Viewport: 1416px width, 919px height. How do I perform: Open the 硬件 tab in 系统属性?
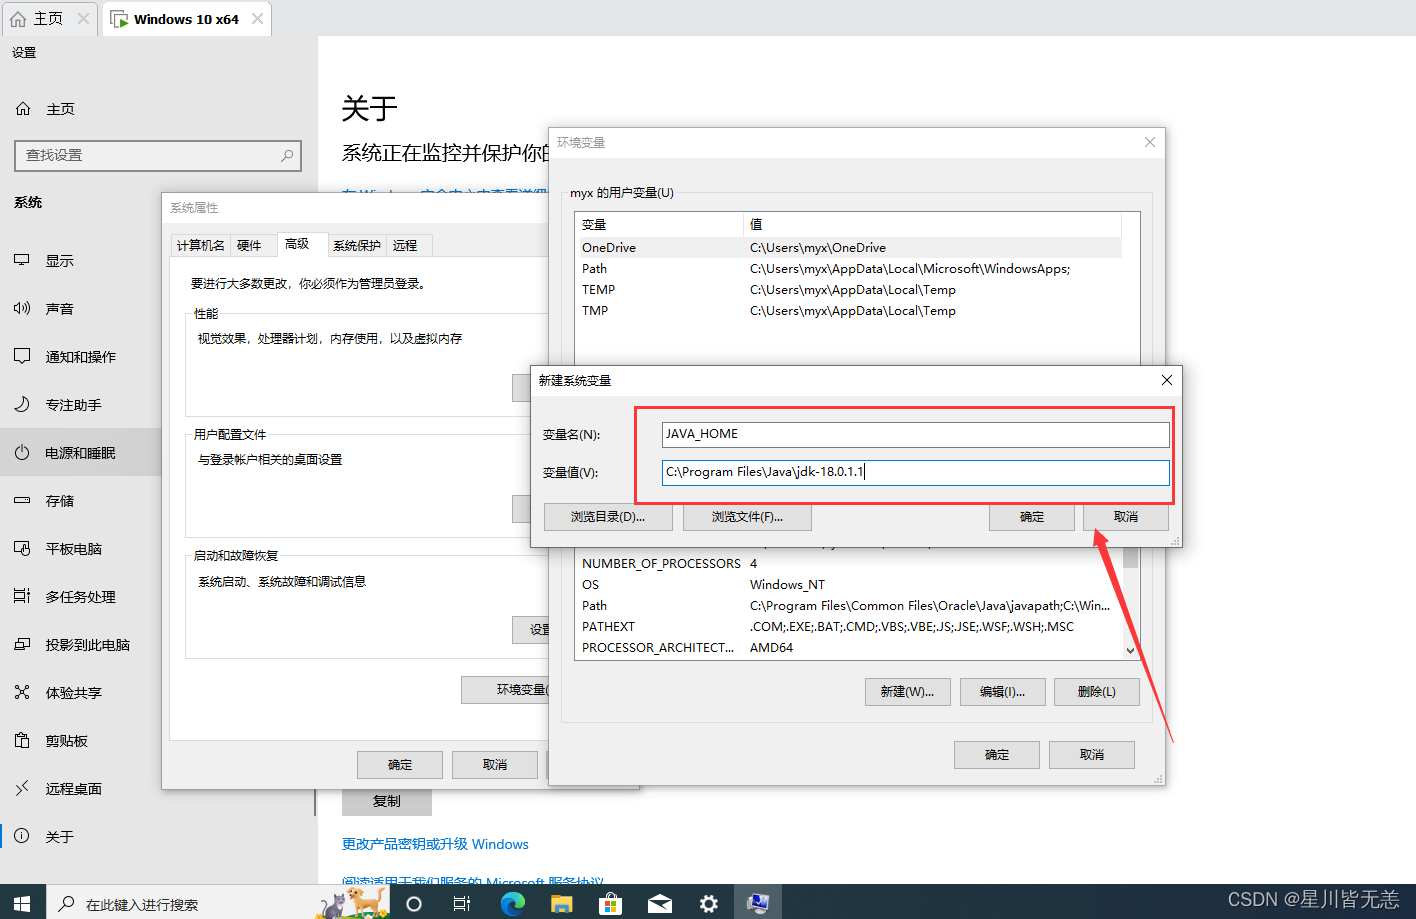click(x=249, y=245)
